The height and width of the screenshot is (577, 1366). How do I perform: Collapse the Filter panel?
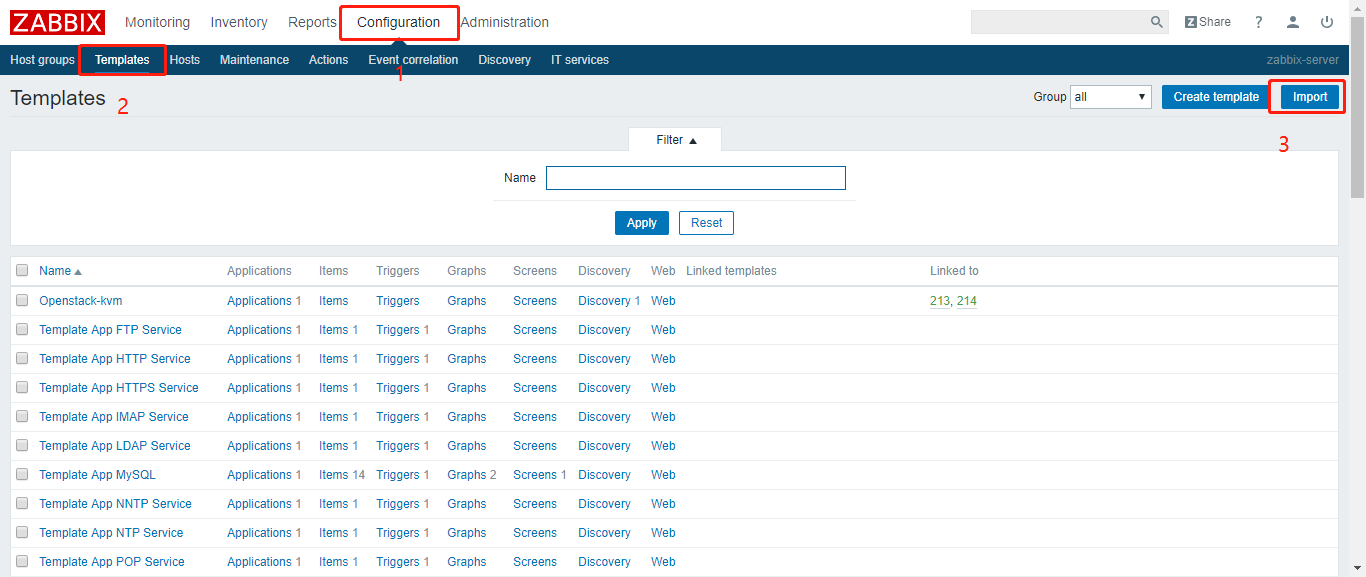pyautogui.click(x=675, y=139)
